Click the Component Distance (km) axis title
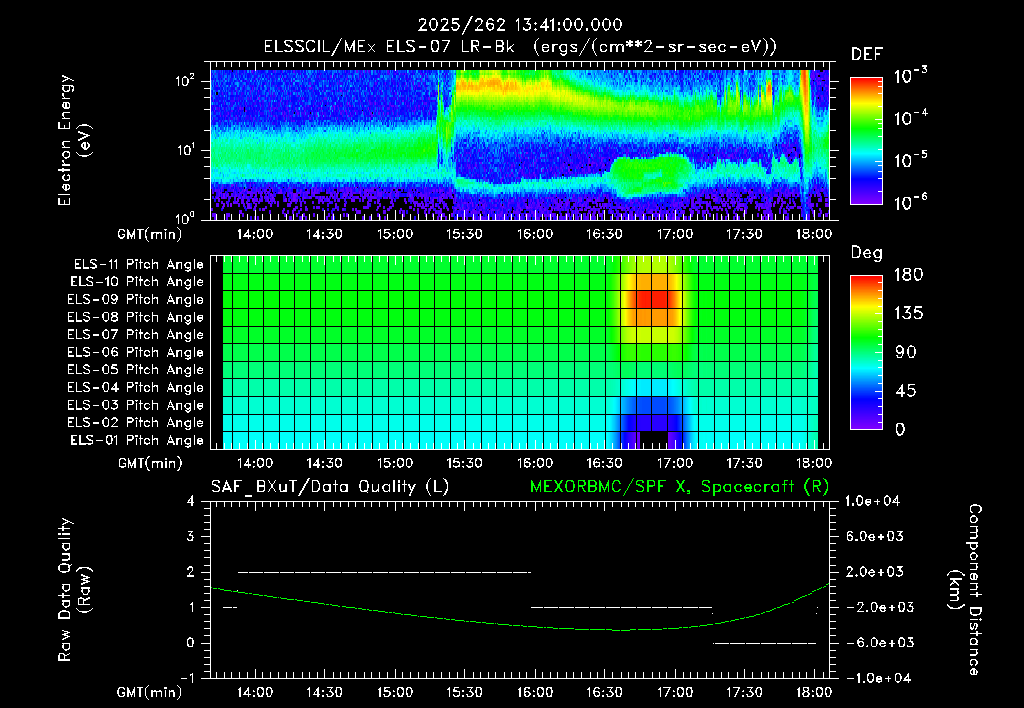This screenshot has width=1024, height=708. coord(965,589)
